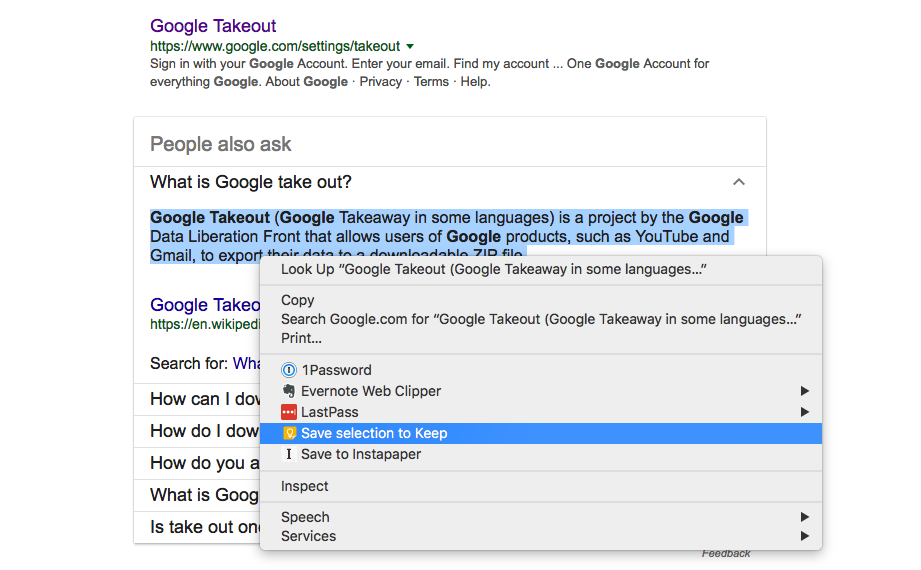The width and height of the screenshot is (921, 570).
Task: Click the Feedback link below the box
Action: point(726,554)
